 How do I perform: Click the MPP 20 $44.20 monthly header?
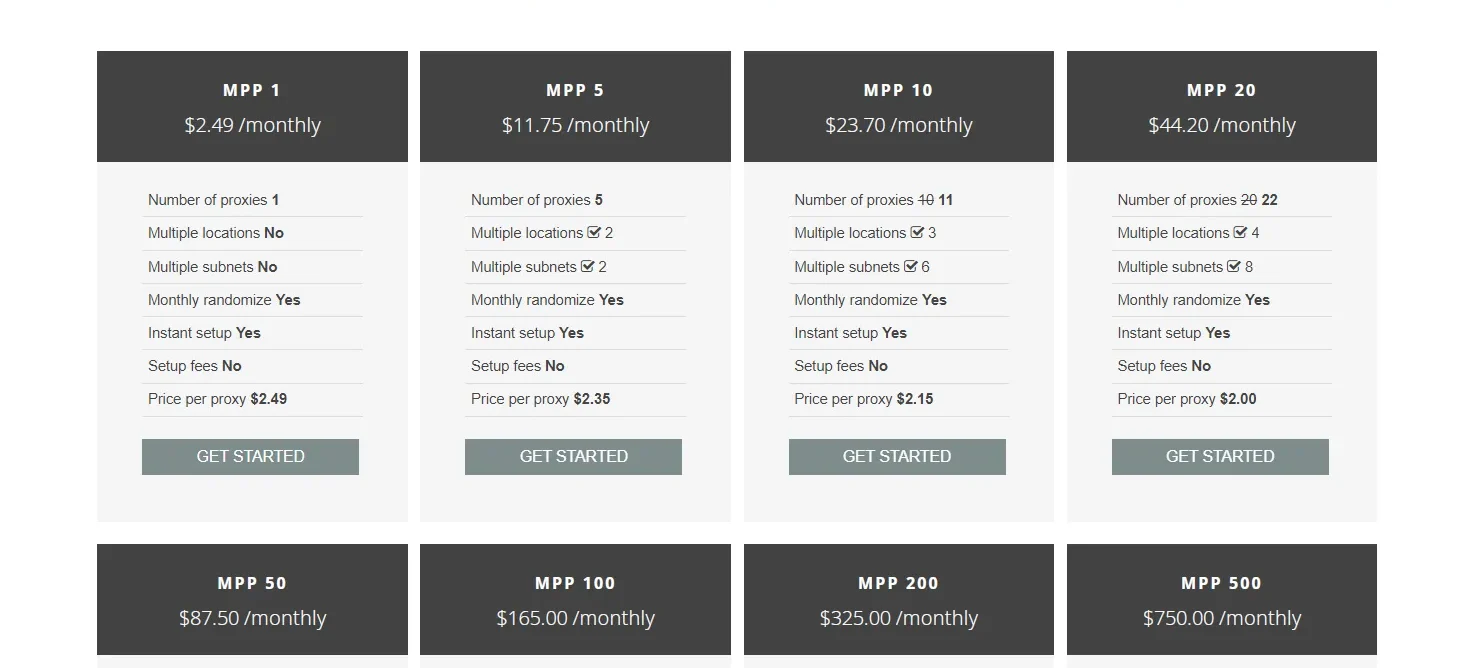(1221, 107)
